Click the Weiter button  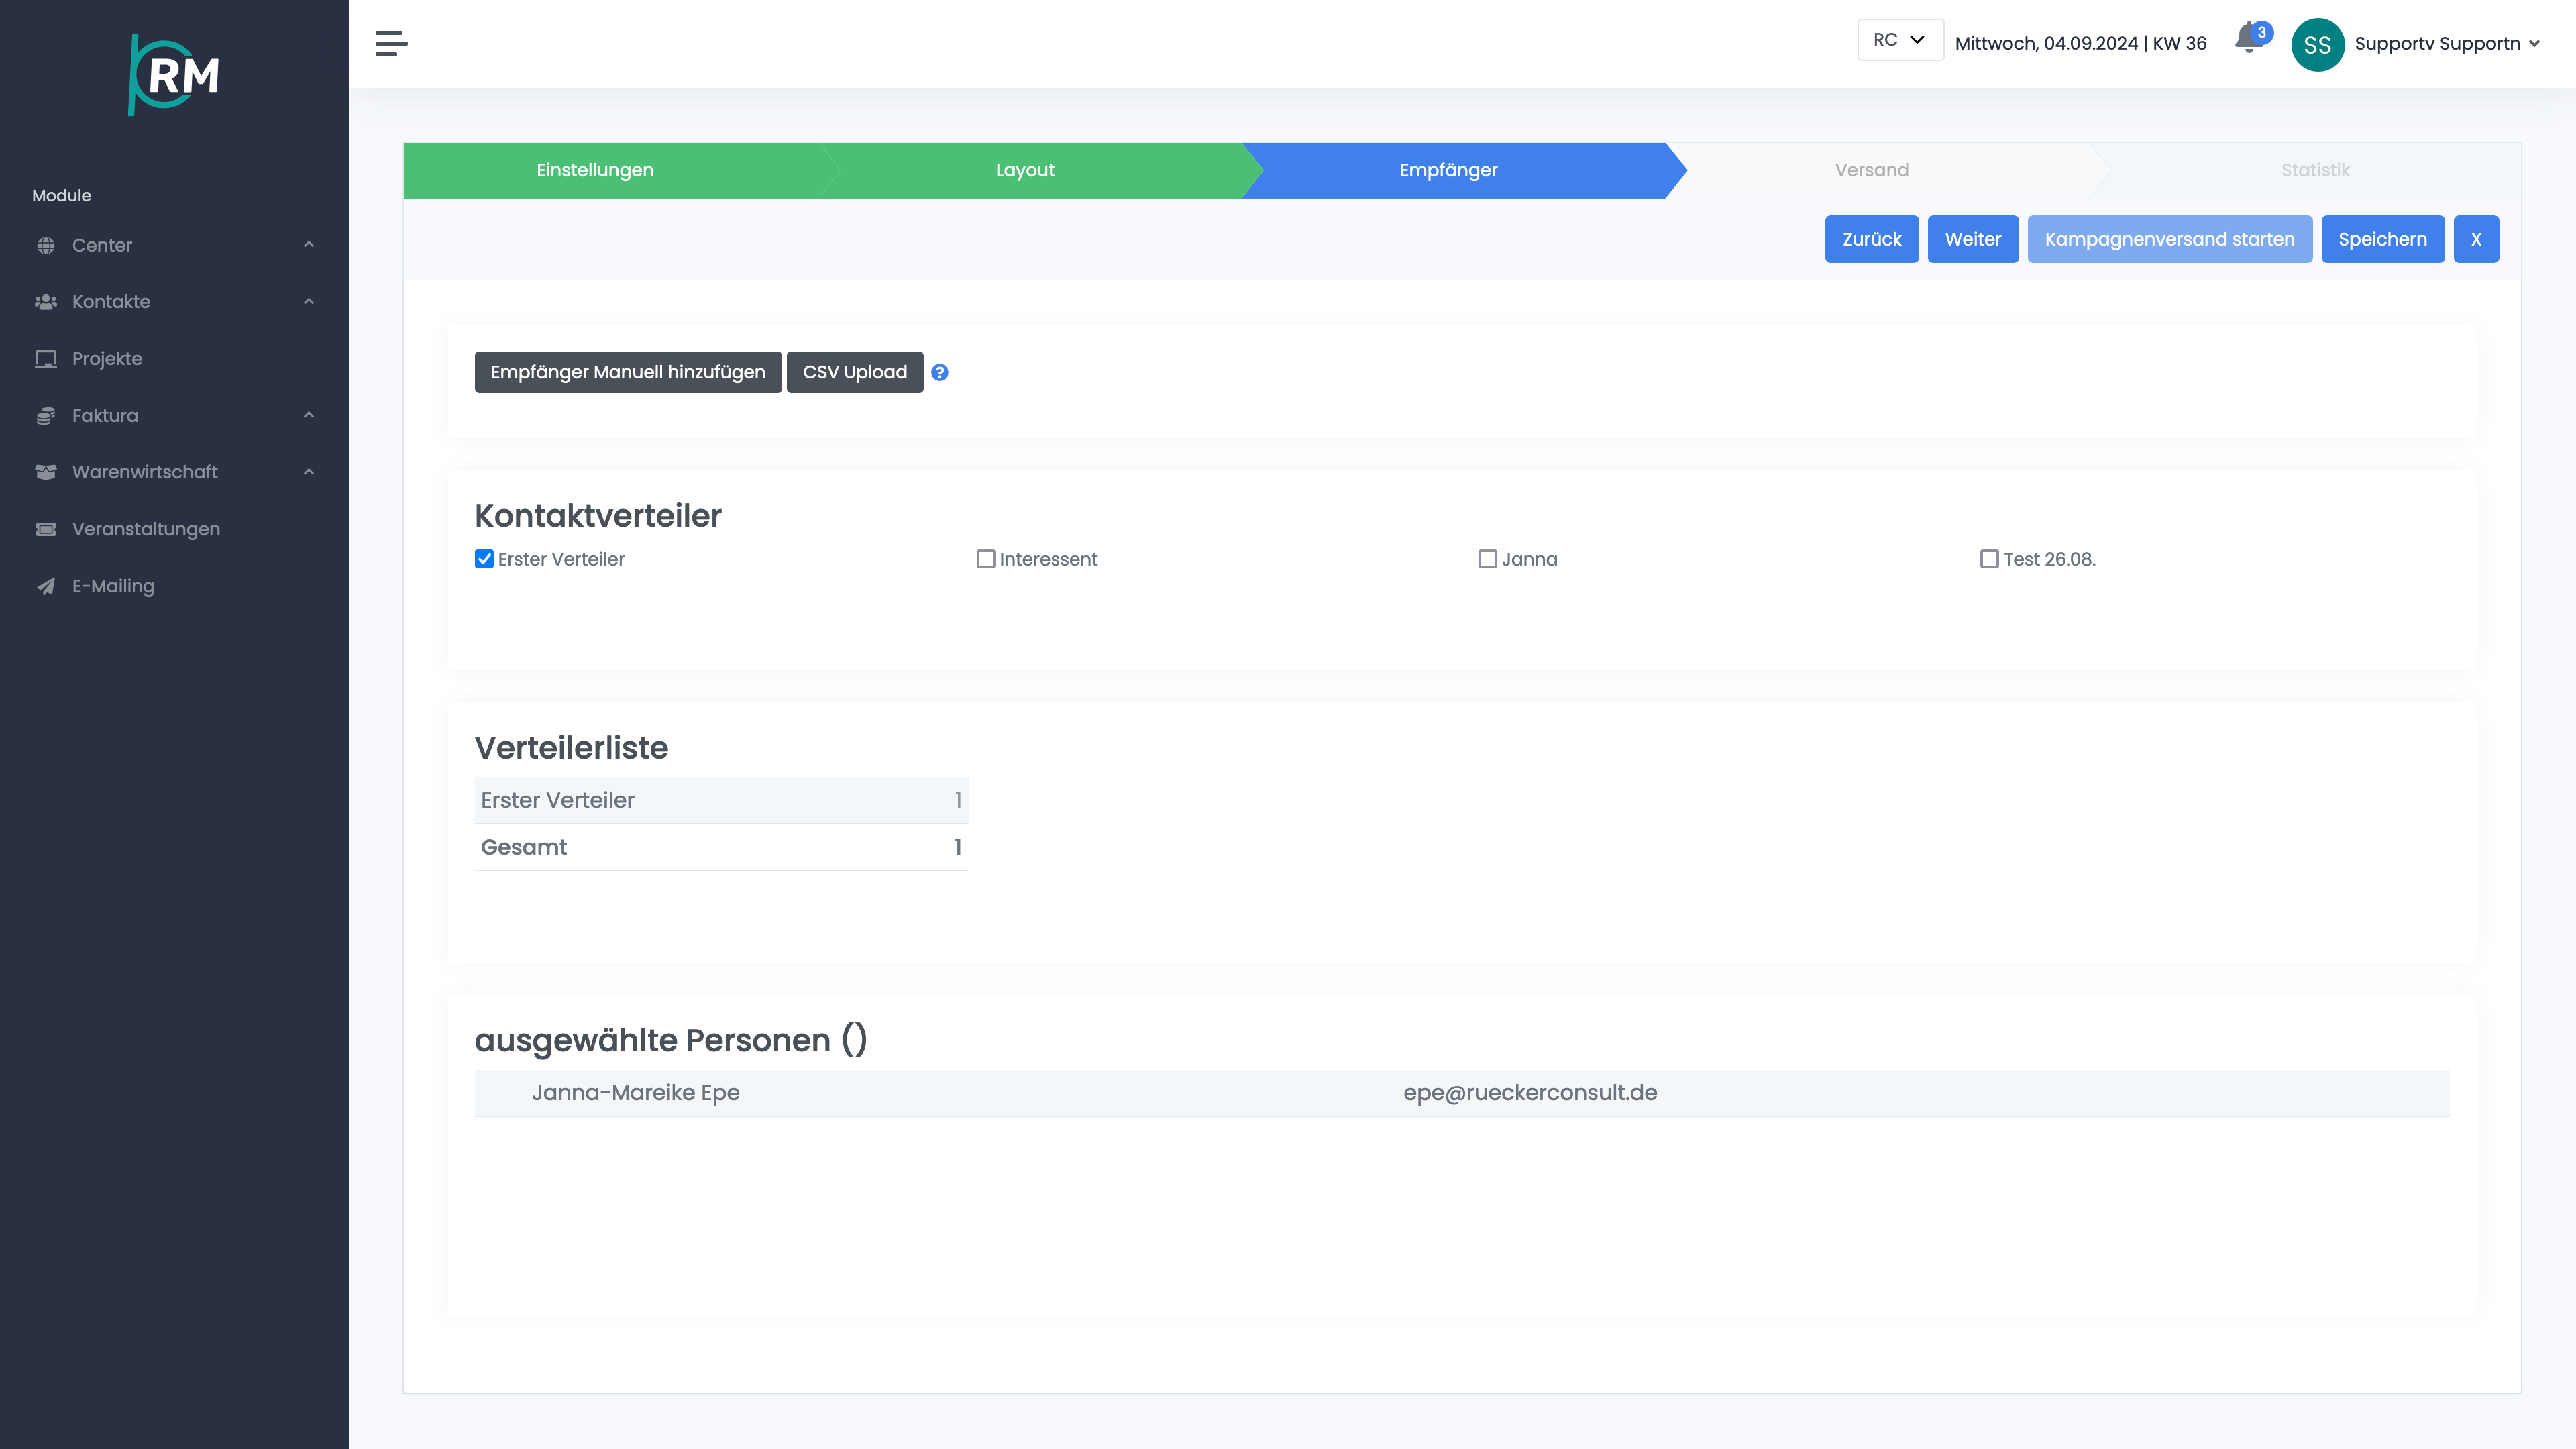(1972, 239)
